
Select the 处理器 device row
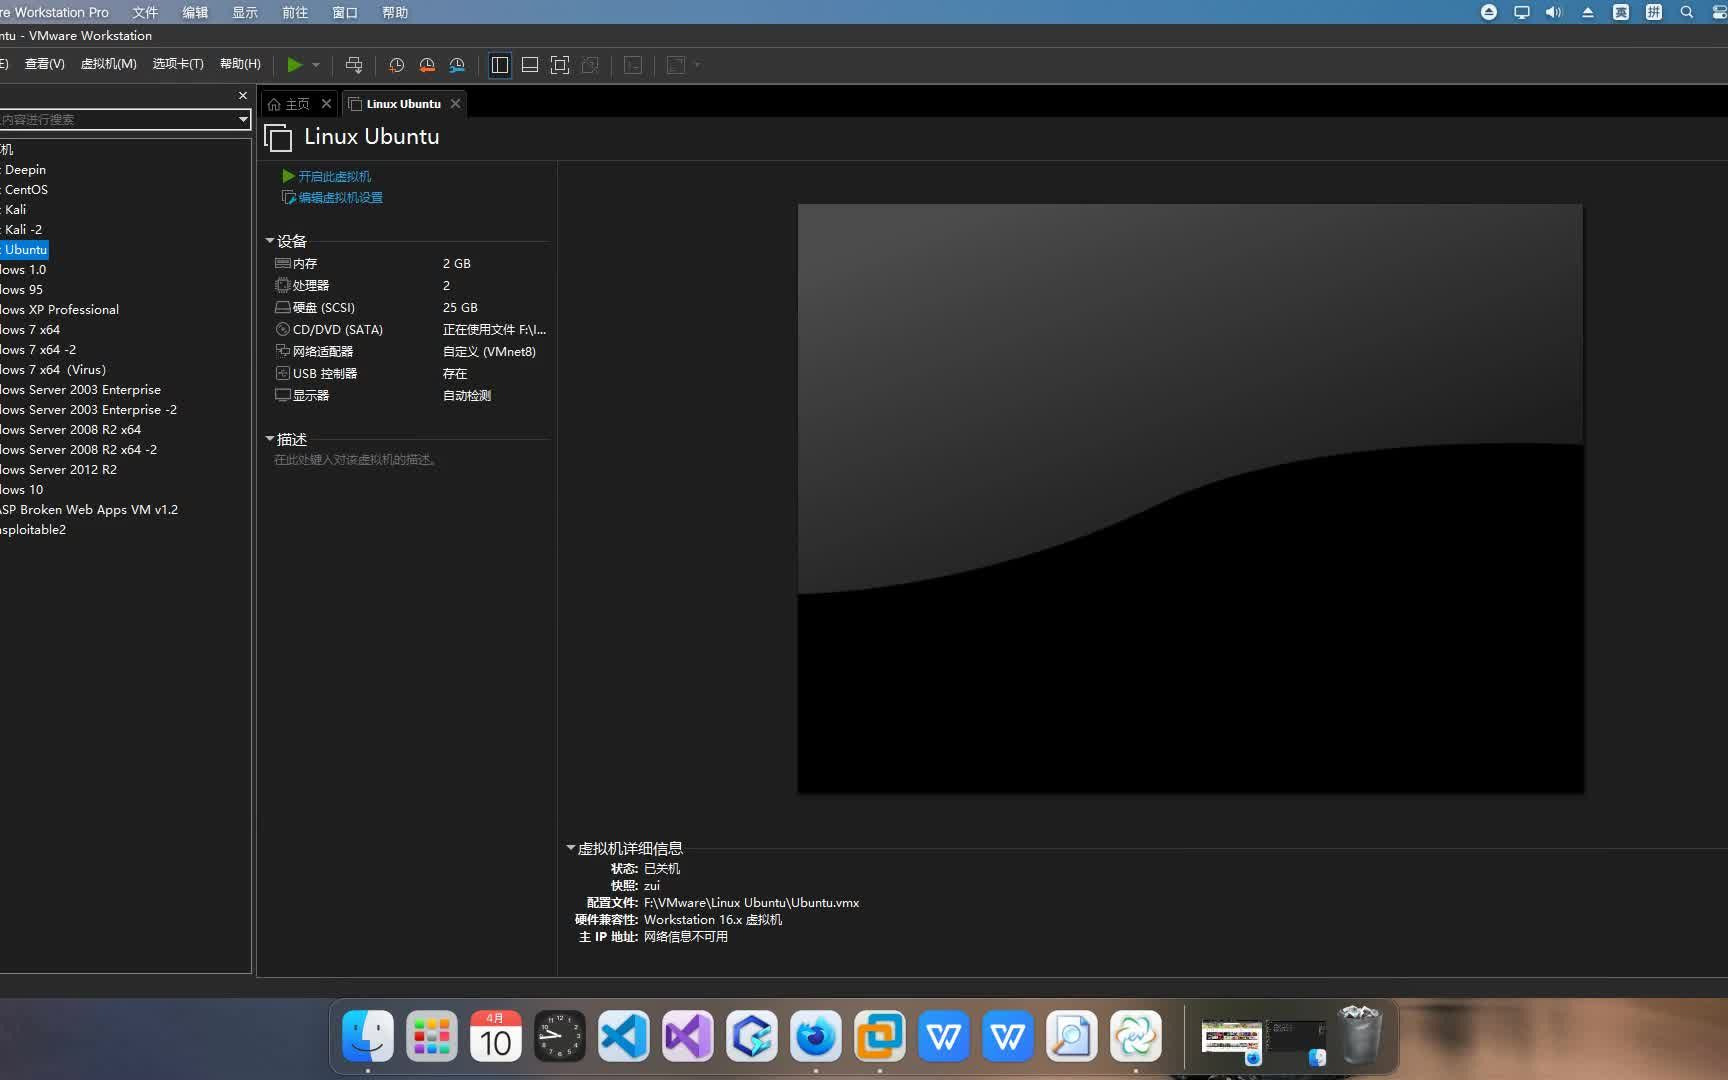[x=411, y=286]
